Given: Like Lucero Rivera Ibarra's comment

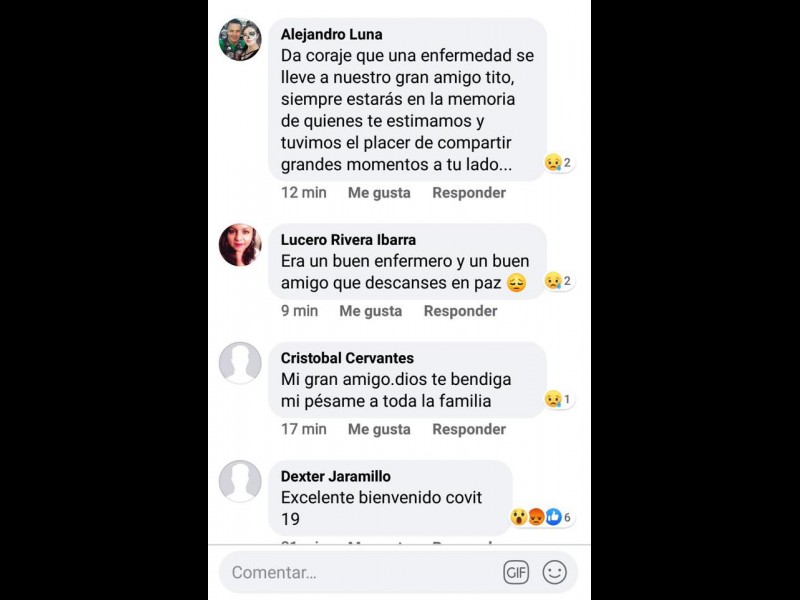Looking at the screenshot, I should tap(370, 311).
